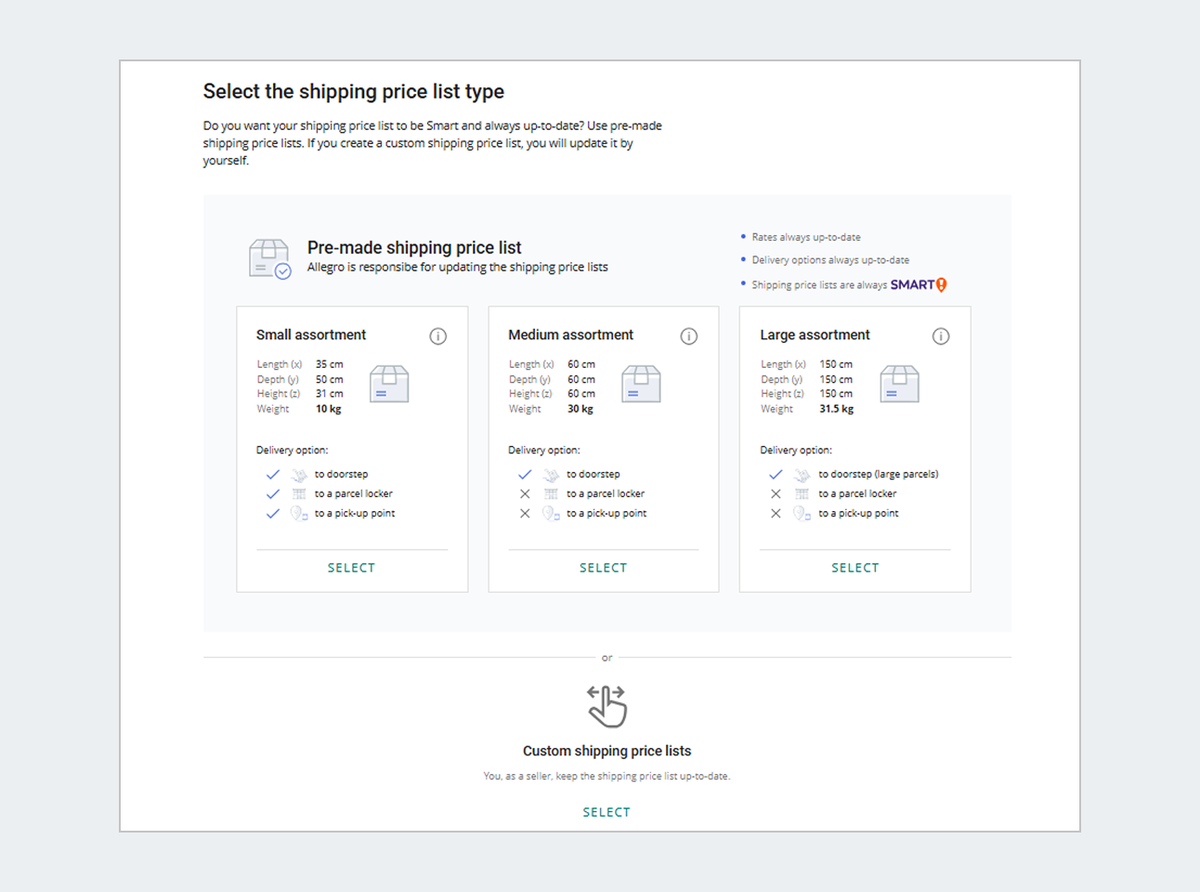This screenshot has height=892, width=1200.
Task: Click the Pre-made shipping price list package icon
Action: 269,259
